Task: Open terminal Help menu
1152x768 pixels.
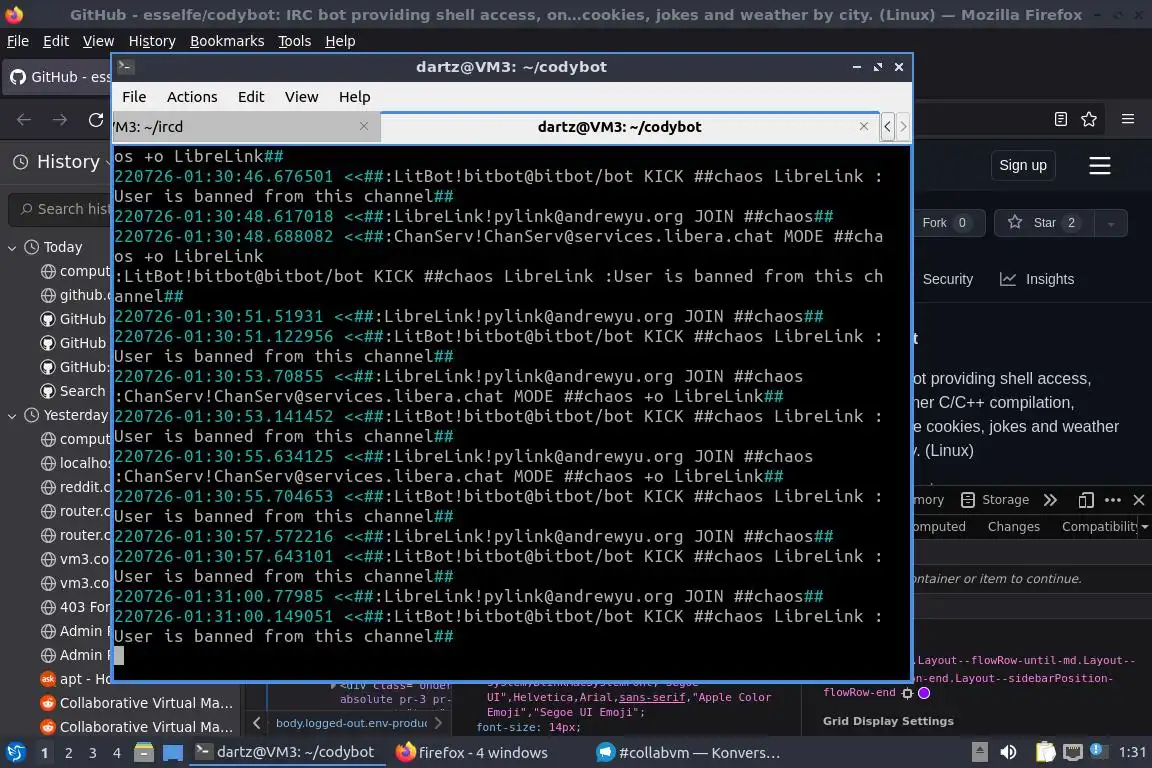Action: click(x=354, y=97)
